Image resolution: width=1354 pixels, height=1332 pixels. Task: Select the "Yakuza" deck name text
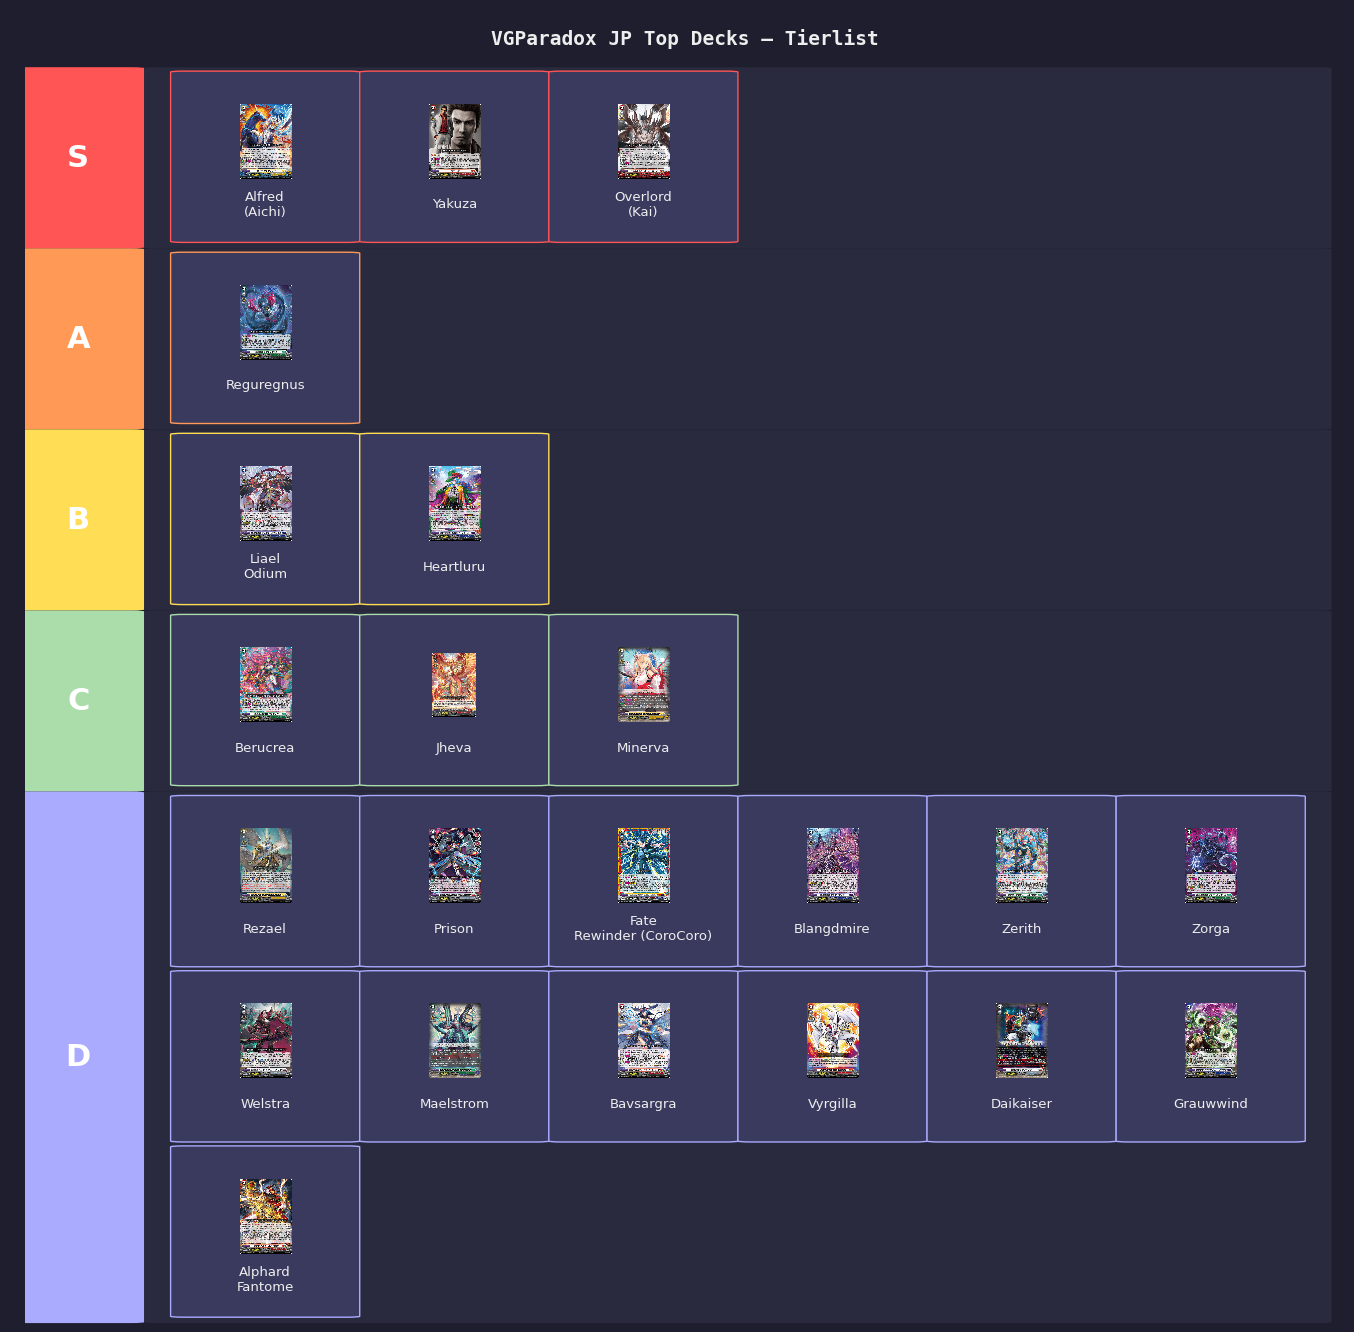455,204
